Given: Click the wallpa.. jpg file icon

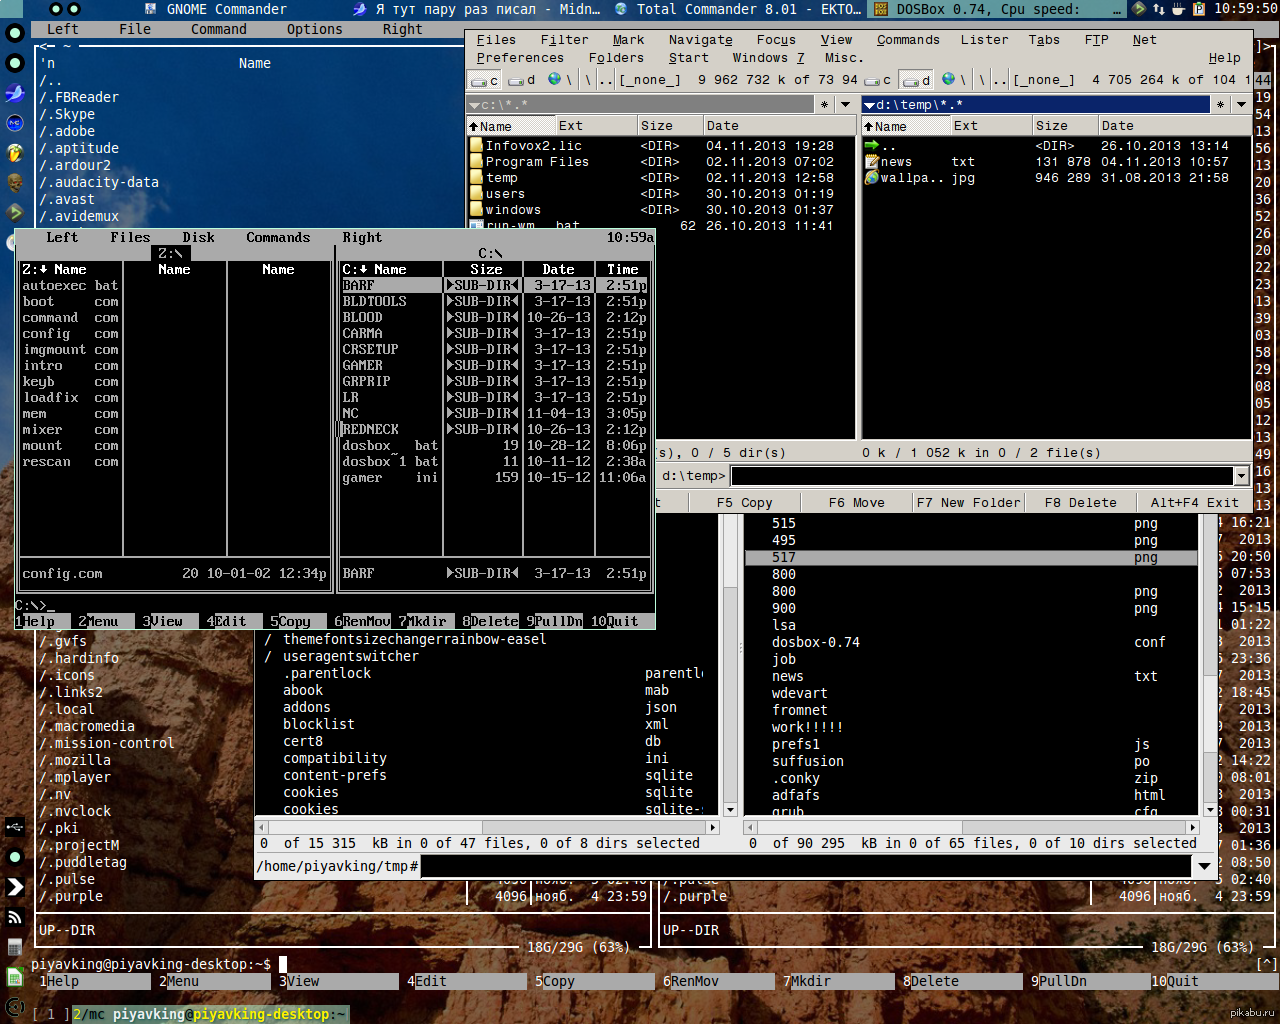Looking at the screenshot, I should click(871, 178).
